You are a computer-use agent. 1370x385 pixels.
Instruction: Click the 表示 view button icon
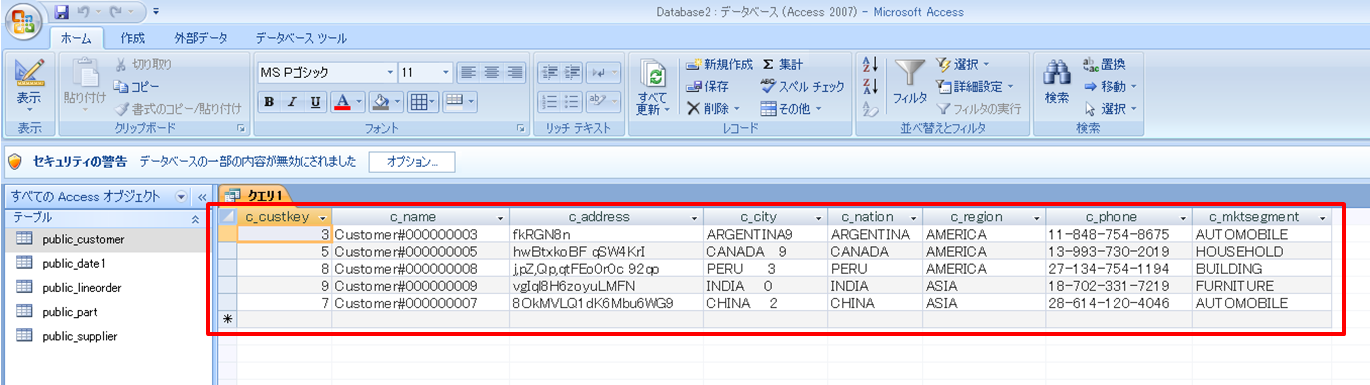[29, 74]
